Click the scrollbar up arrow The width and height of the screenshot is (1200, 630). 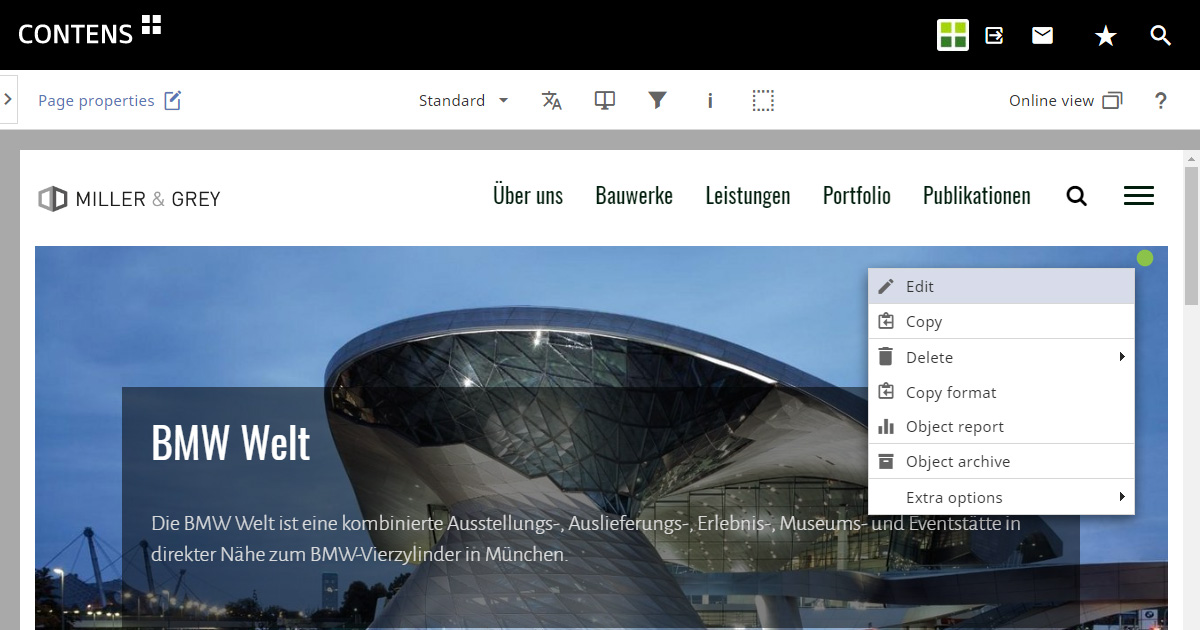[1191, 158]
